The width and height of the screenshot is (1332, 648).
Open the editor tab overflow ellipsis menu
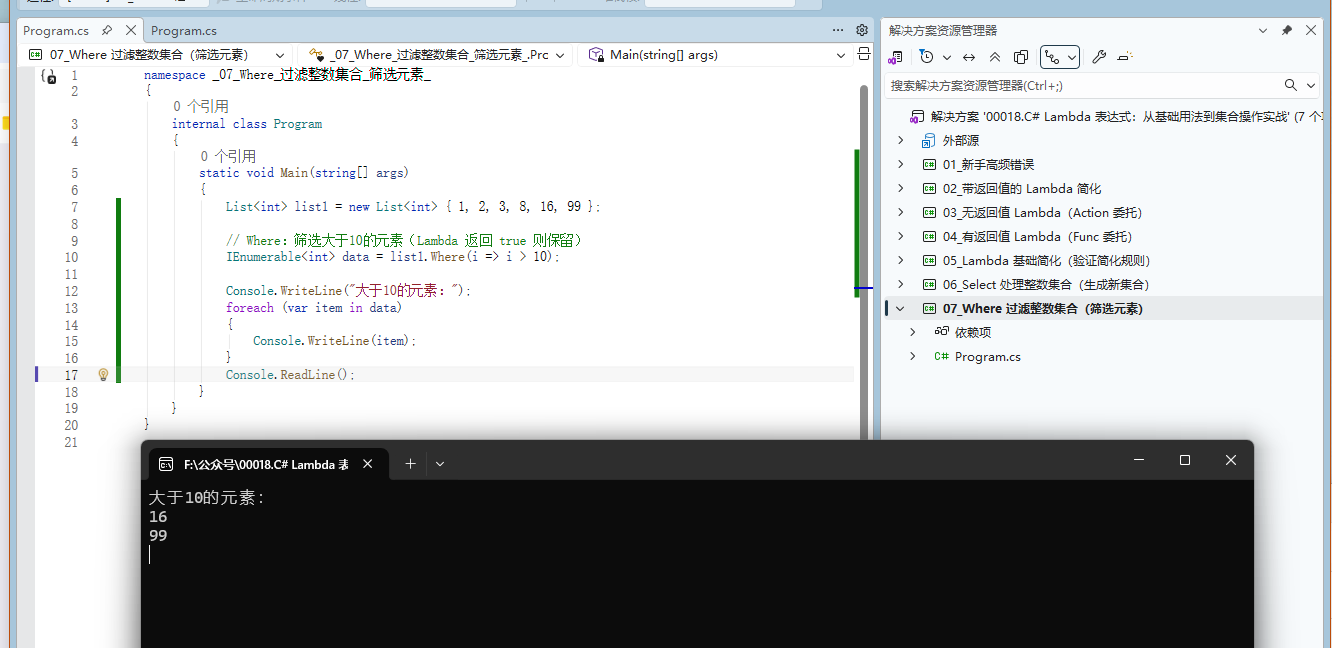(x=838, y=30)
